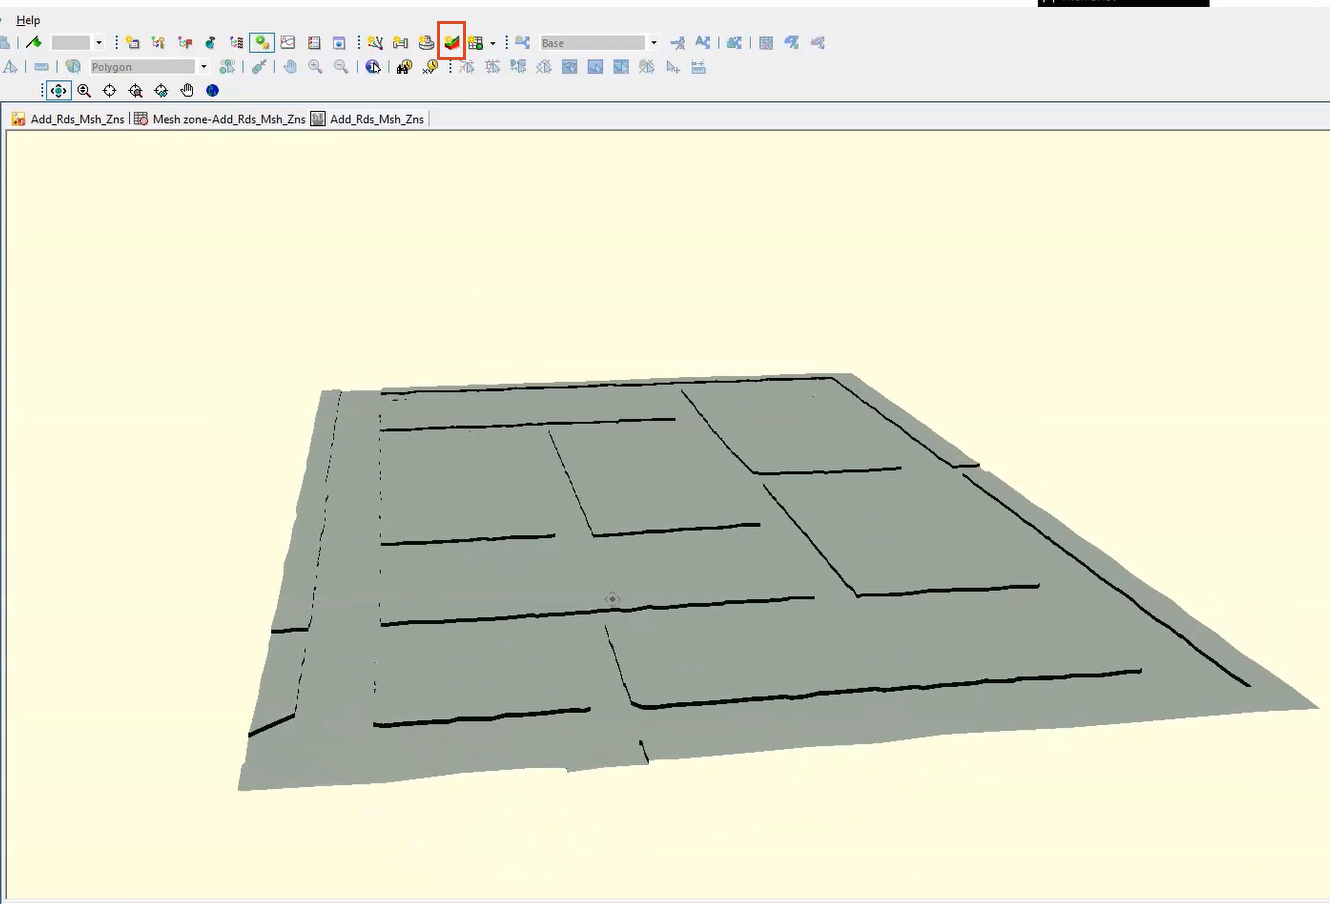Click the scenario icon with letter A
Viewport: 1330px width, 904px height.
(703, 42)
